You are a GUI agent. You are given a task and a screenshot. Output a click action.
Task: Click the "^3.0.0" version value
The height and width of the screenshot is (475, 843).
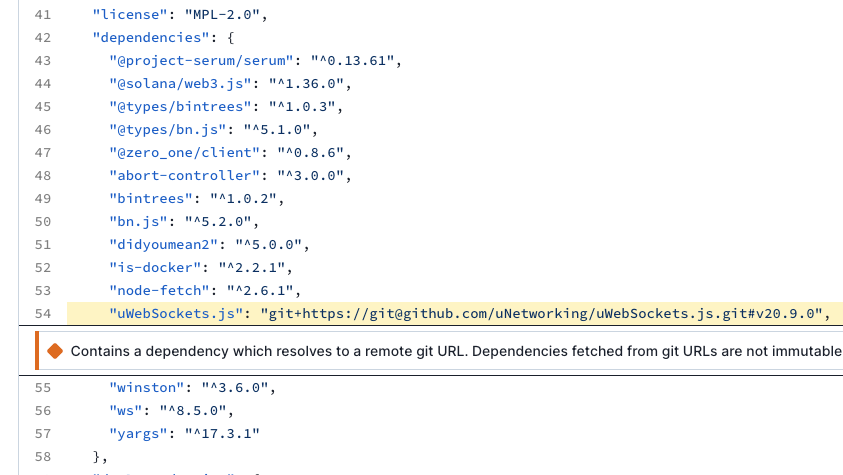click(311, 176)
